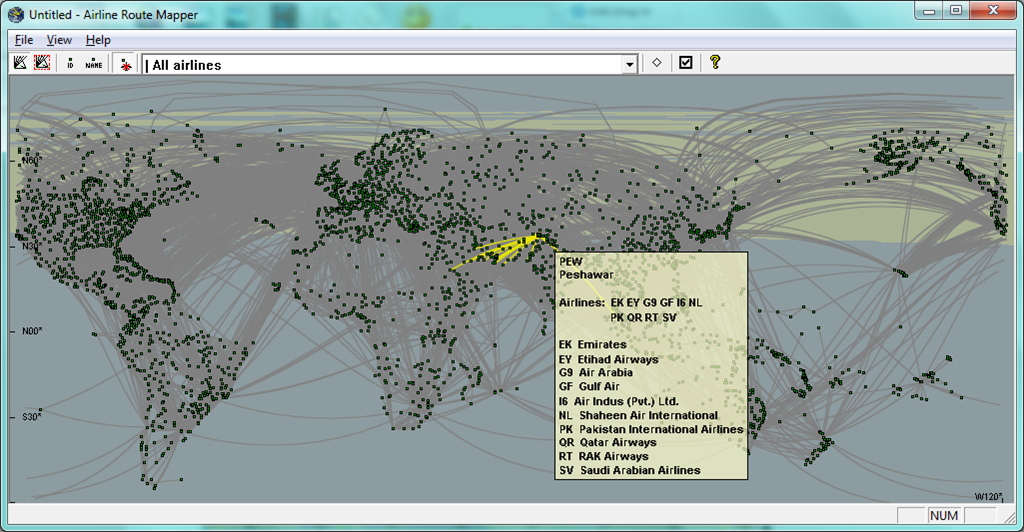Click the Peshawar name in tooltip
The height and width of the screenshot is (532, 1024).
pyautogui.click(x=586, y=275)
